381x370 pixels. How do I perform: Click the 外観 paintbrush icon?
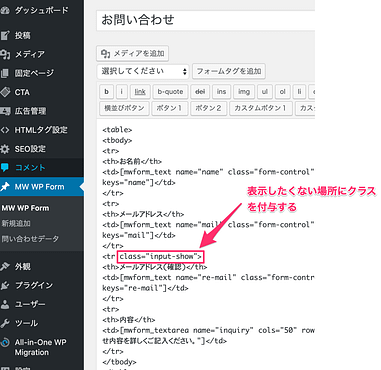[x=5, y=266]
